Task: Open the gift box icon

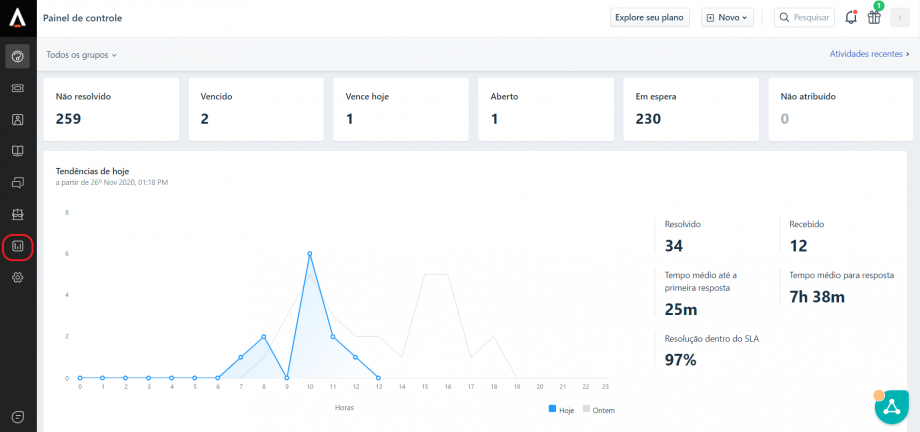Action: coord(874,18)
